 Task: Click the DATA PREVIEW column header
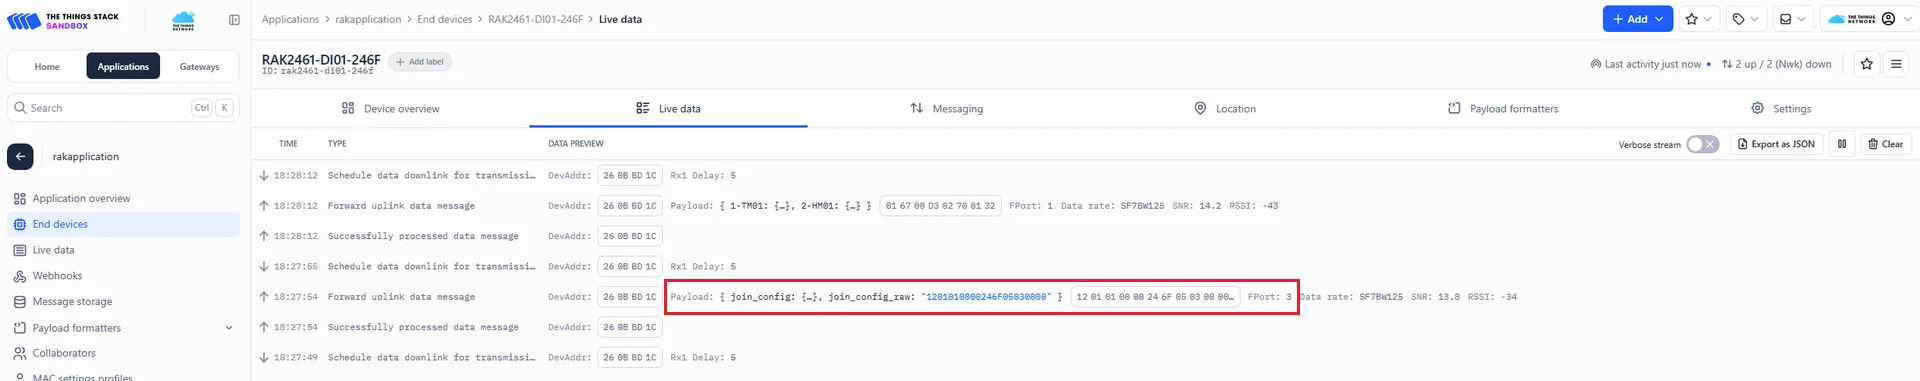tap(576, 144)
